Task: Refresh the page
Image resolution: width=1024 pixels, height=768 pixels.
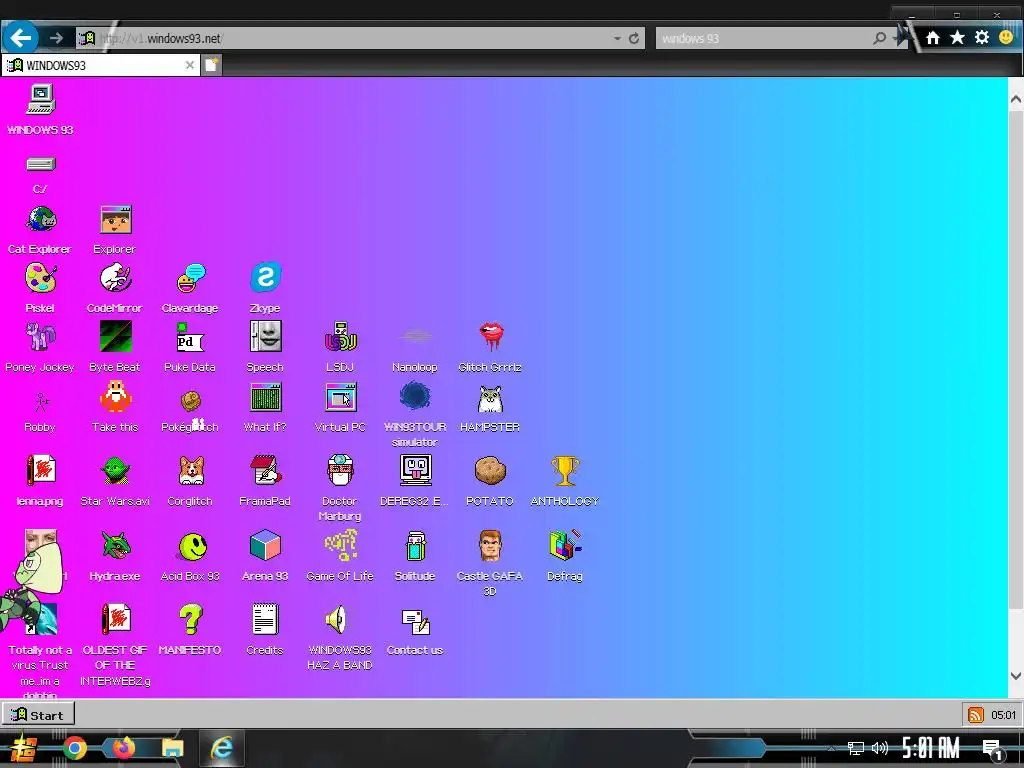Action: 633,38
